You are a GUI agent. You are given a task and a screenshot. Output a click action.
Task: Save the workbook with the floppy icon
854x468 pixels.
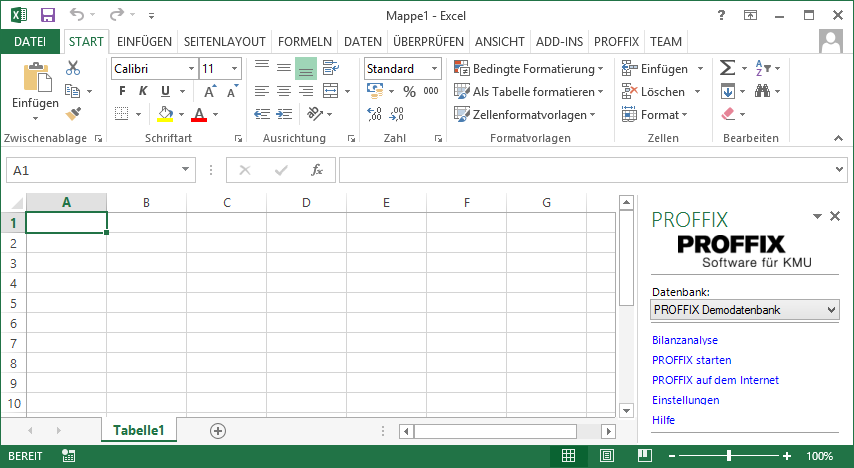pyautogui.click(x=48, y=15)
